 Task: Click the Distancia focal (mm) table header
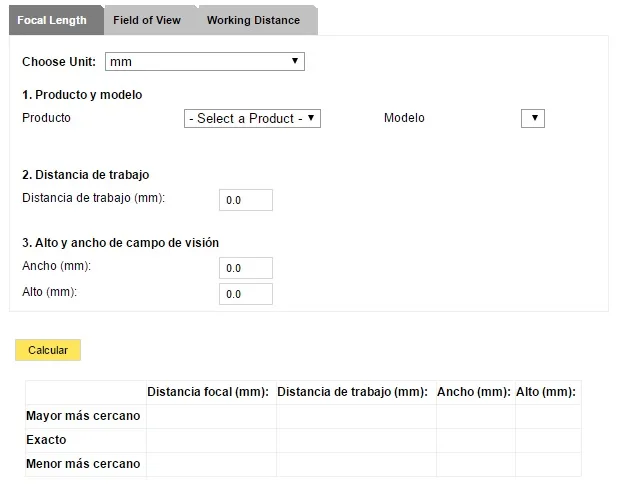click(x=208, y=392)
